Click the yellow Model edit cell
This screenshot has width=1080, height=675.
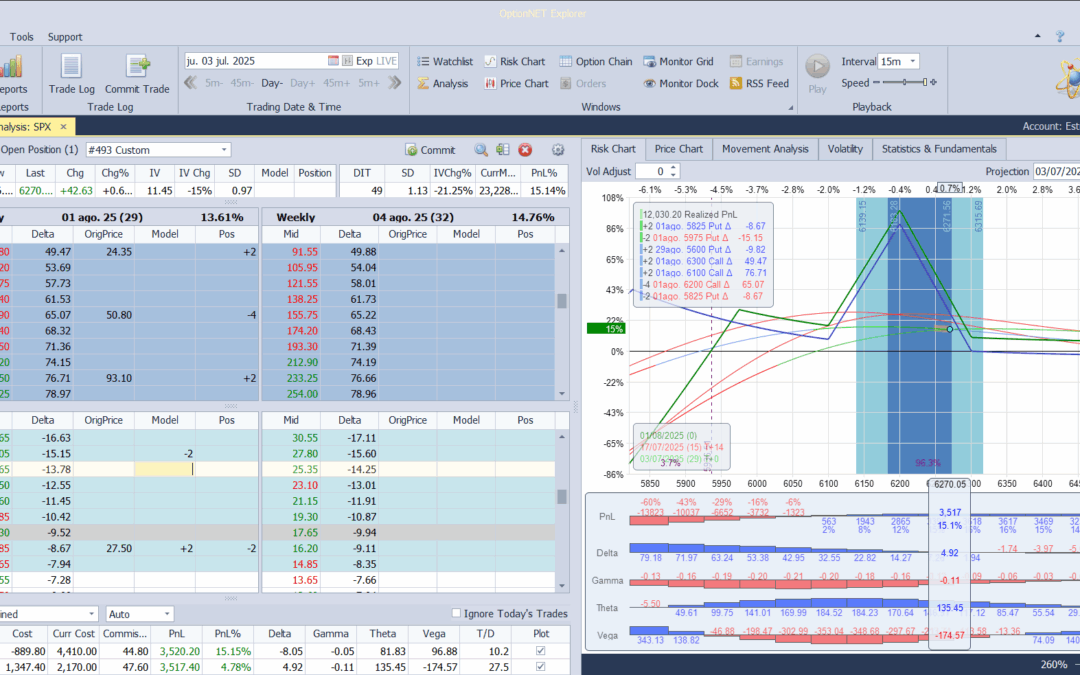coord(164,469)
